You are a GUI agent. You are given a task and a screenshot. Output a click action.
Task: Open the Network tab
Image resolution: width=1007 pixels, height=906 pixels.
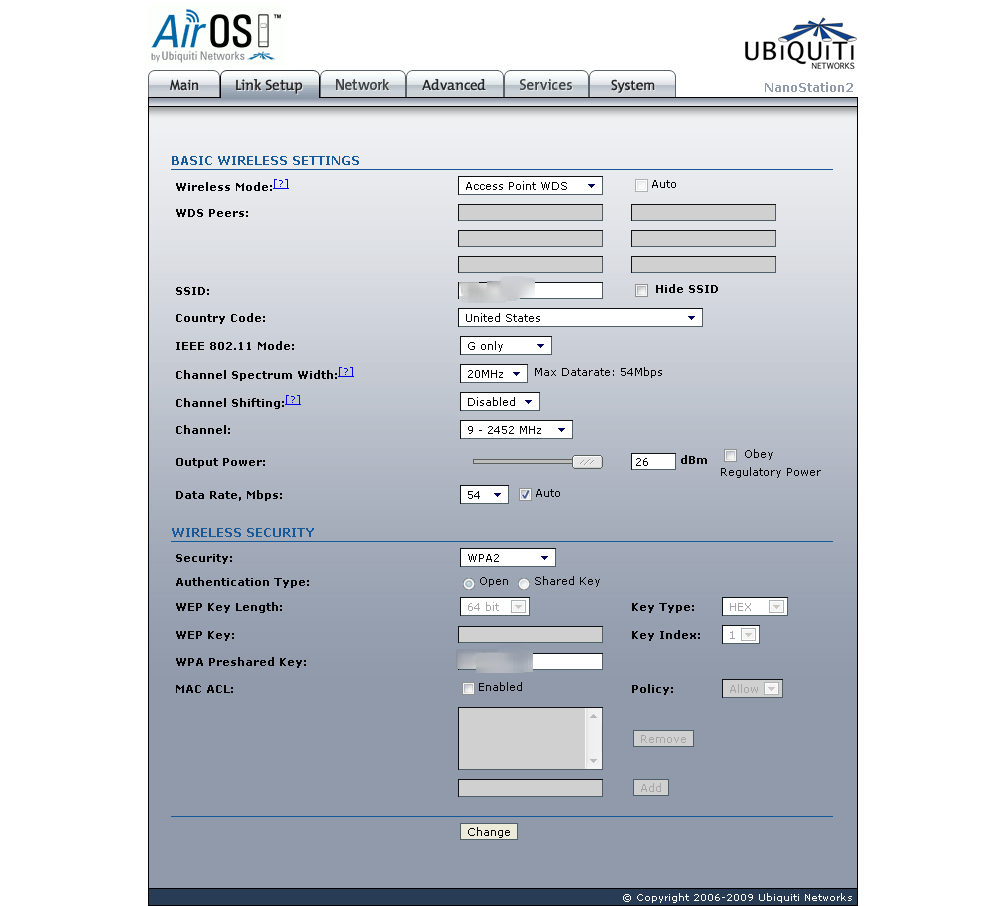pyautogui.click(x=362, y=85)
